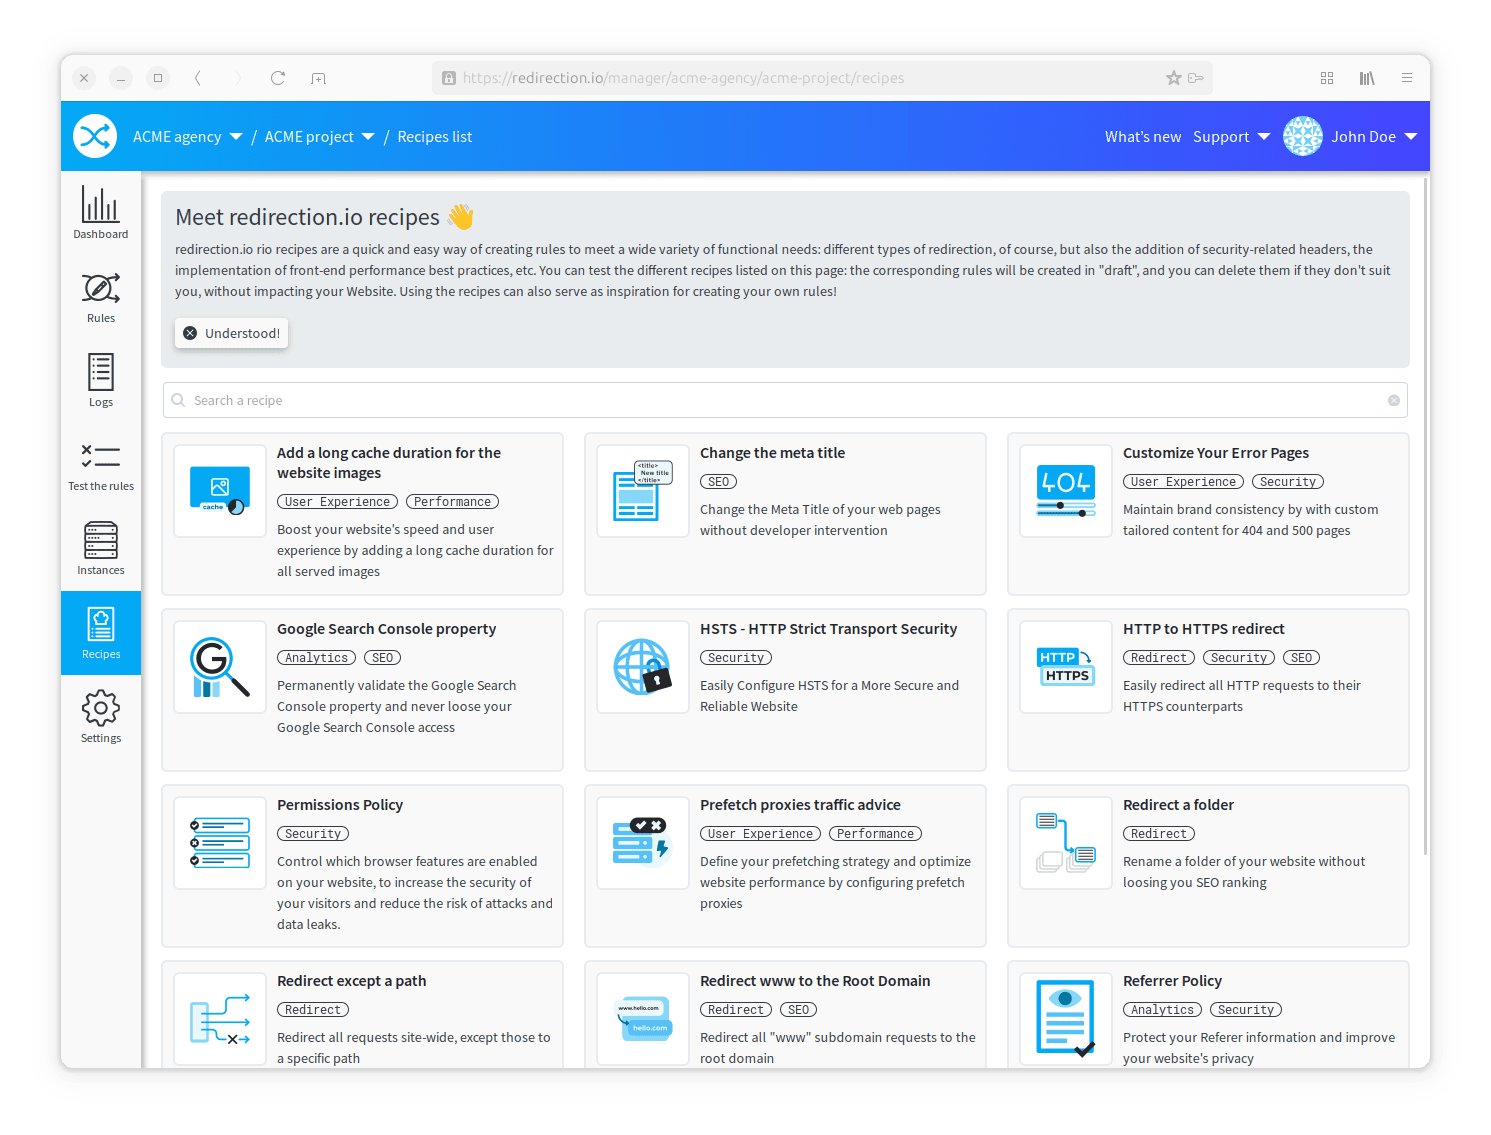1491x1135 pixels.
Task: Open the 'Permissions Policy' recipe title
Action: pyautogui.click(x=340, y=805)
